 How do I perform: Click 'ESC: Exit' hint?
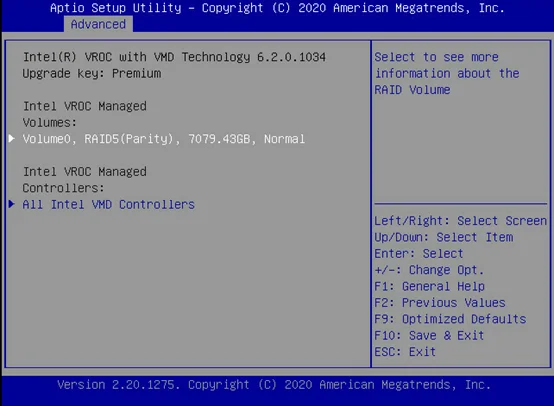click(405, 352)
